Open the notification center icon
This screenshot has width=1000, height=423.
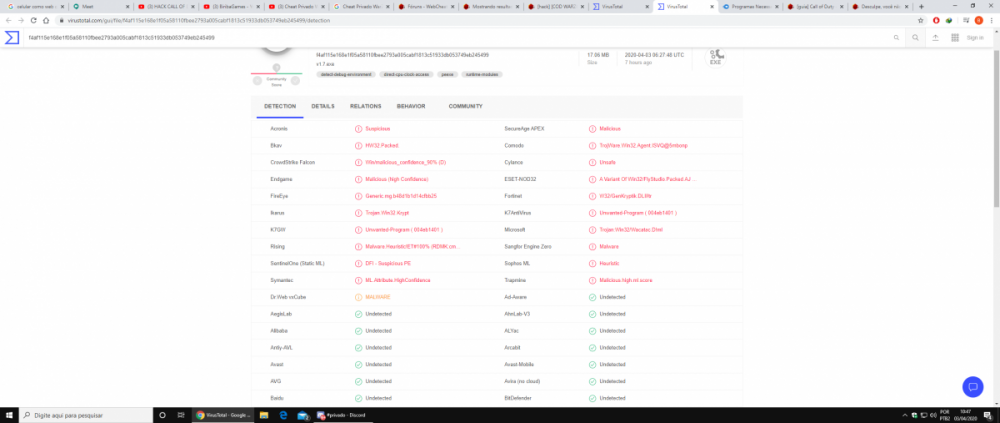[x=987, y=415]
